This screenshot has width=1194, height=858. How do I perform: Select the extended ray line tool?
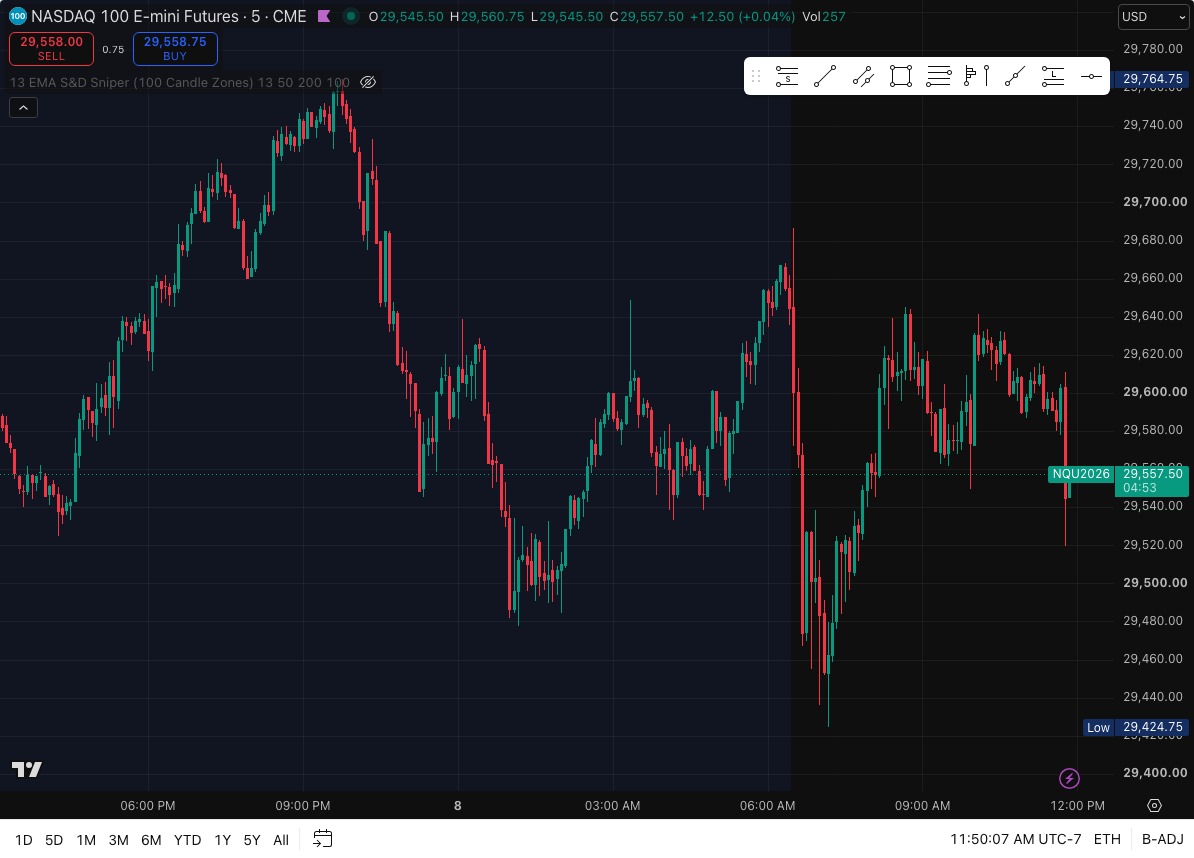point(1015,76)
